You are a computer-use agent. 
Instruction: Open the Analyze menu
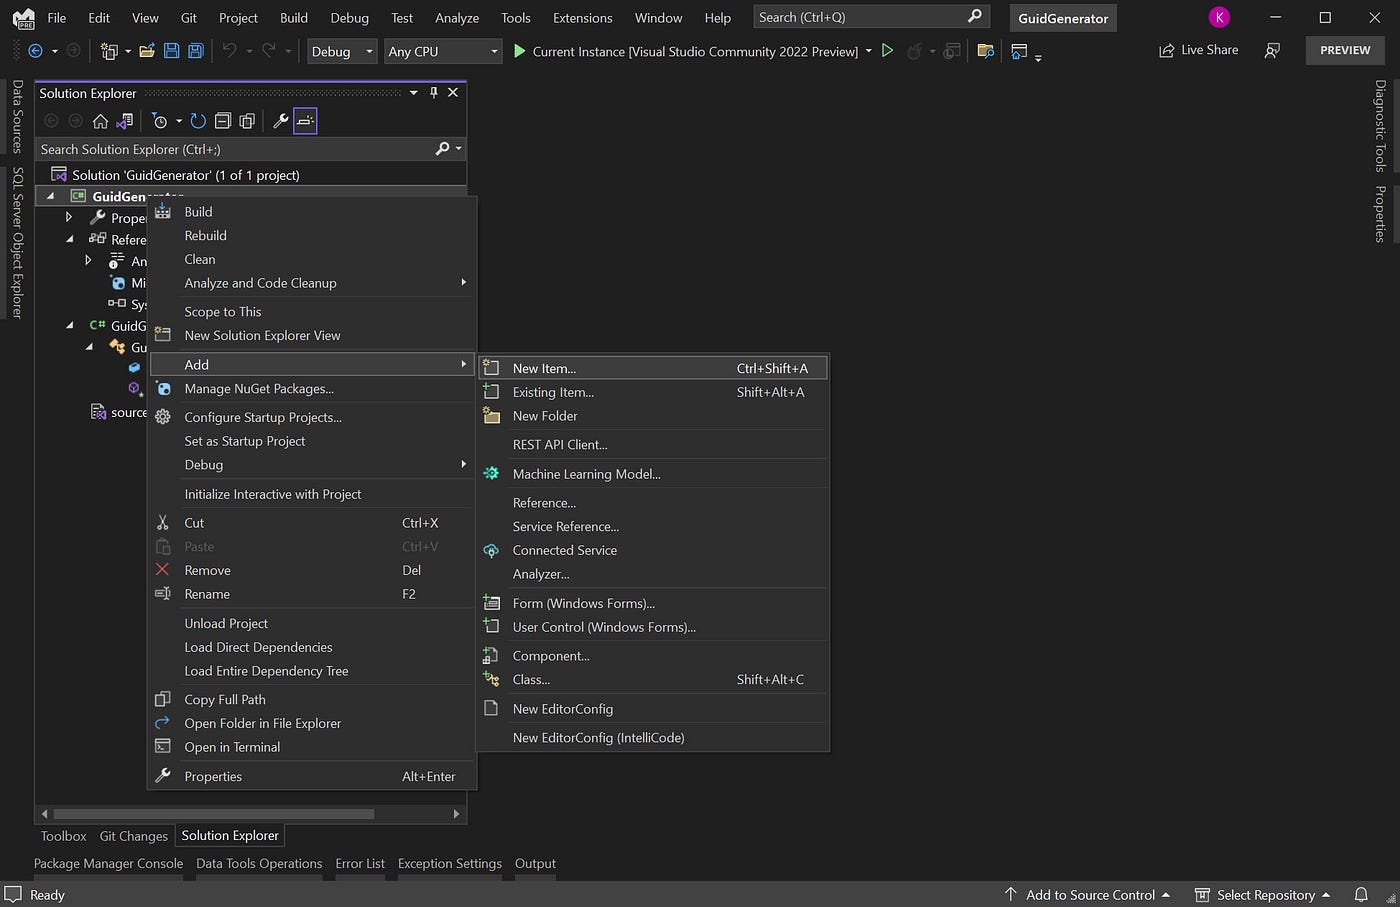[456, 17]
